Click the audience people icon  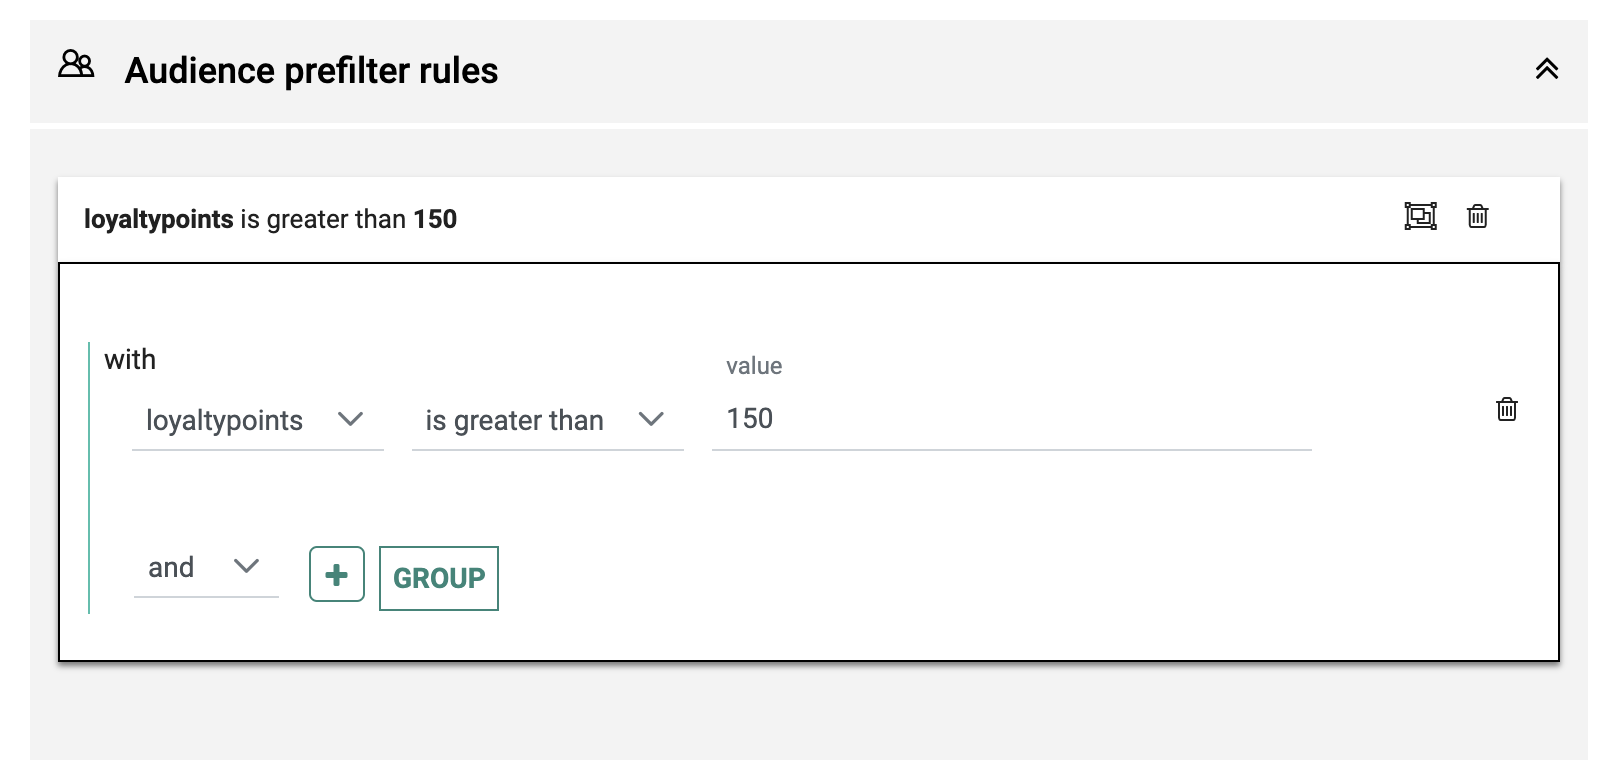(x=76, y=65)
